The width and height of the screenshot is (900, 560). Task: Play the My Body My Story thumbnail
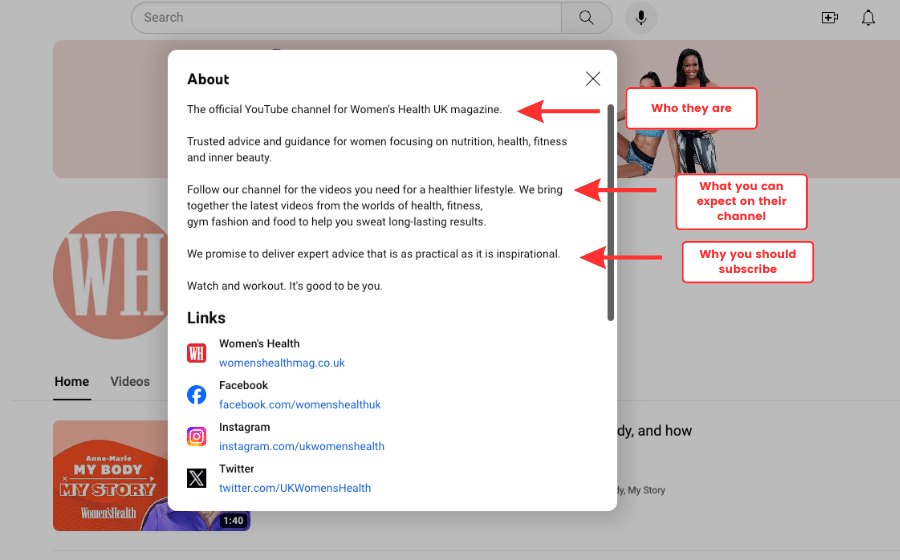110,475
